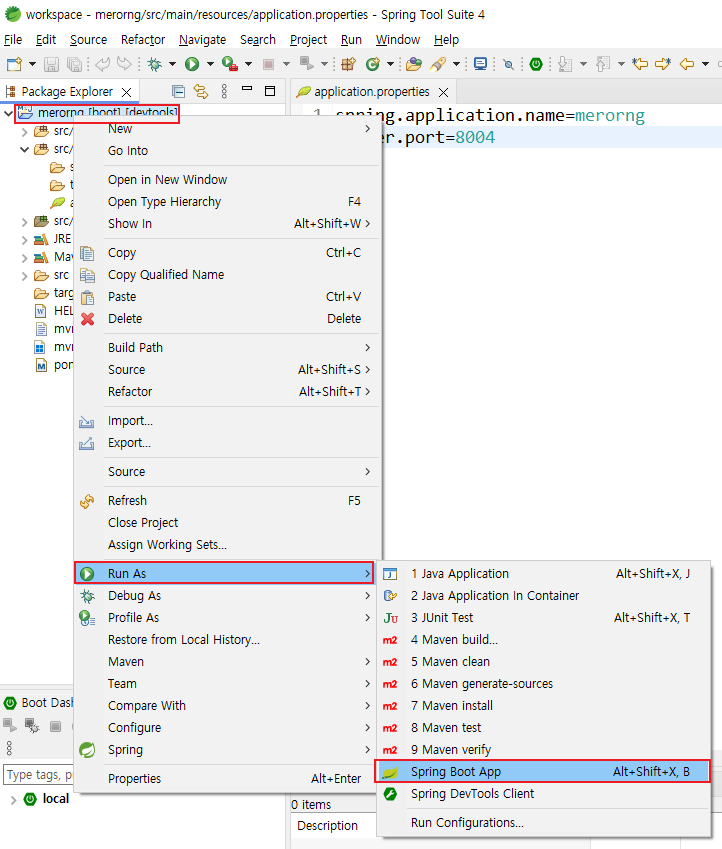The height and width of the screenshot is (849, 722).
Task: Click the red Stop toolbar icon
Action: point(268,64)
